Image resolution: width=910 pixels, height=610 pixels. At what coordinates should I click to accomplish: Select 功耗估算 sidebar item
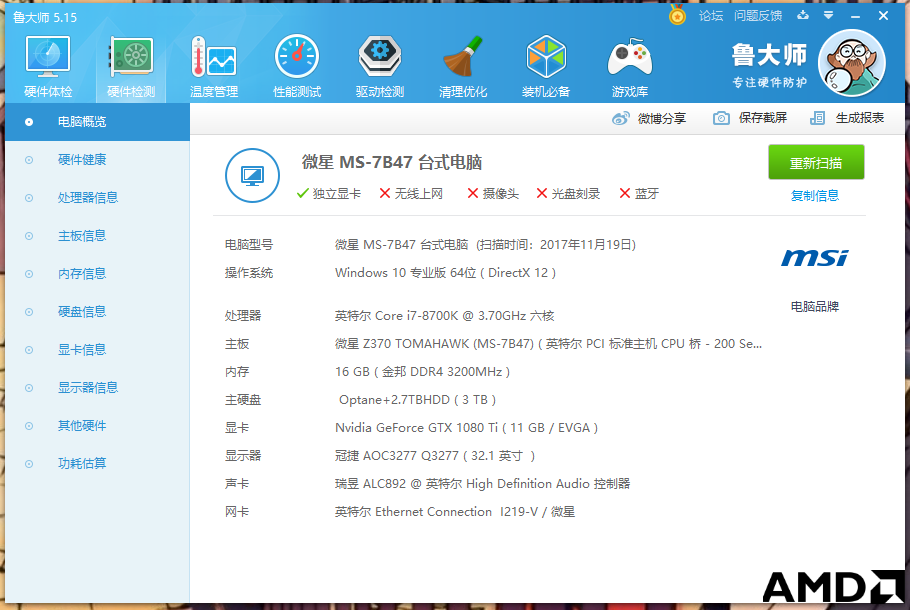click(x=98, y=464)
